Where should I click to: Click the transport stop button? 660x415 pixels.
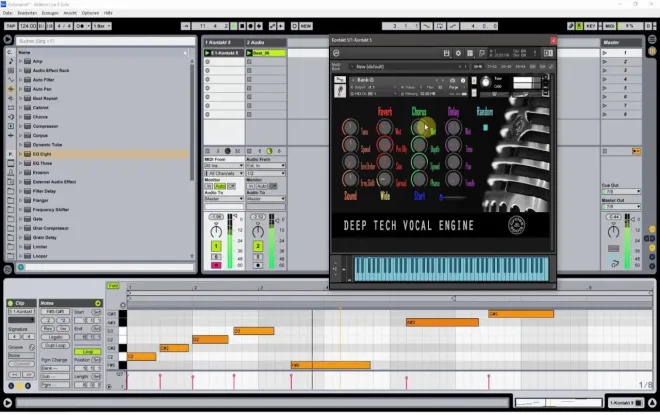[x=242, y=26]
